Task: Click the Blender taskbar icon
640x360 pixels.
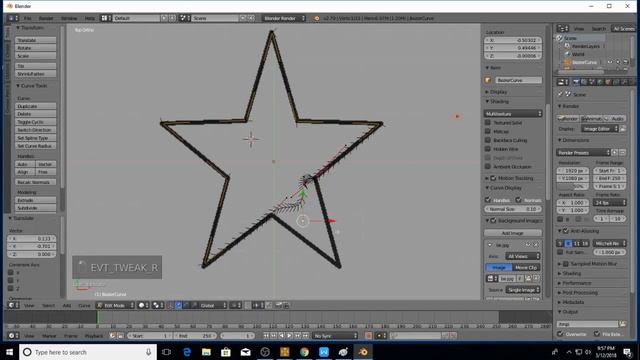Action: pos(363,352)
